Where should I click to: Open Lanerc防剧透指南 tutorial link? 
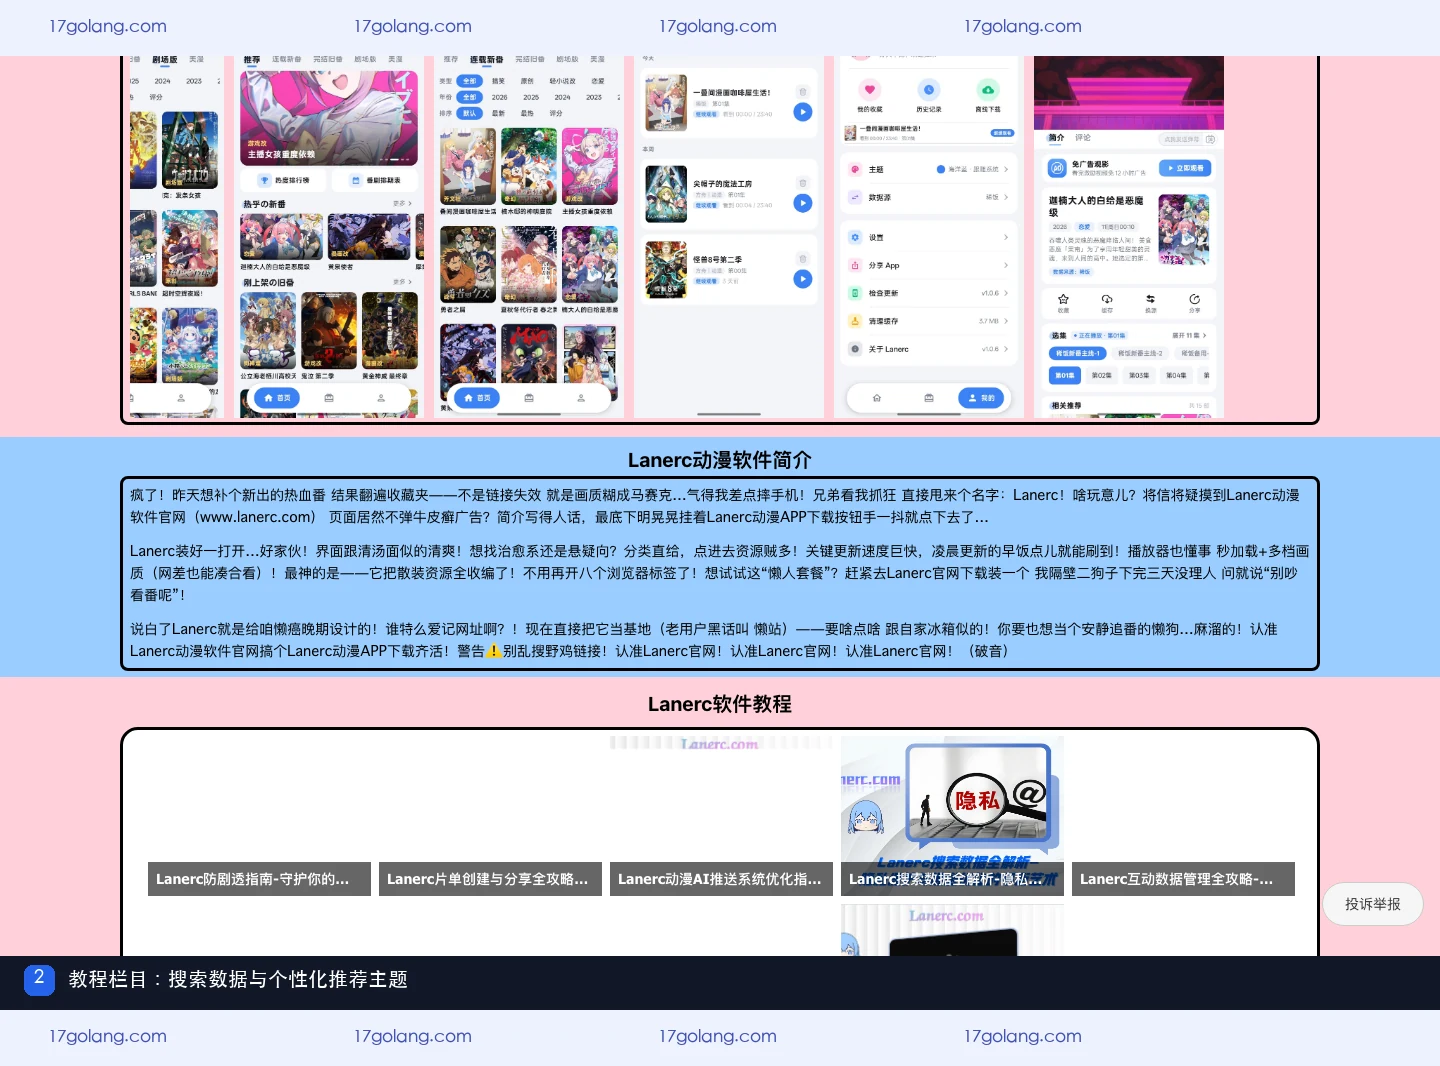tap(259, 879)
